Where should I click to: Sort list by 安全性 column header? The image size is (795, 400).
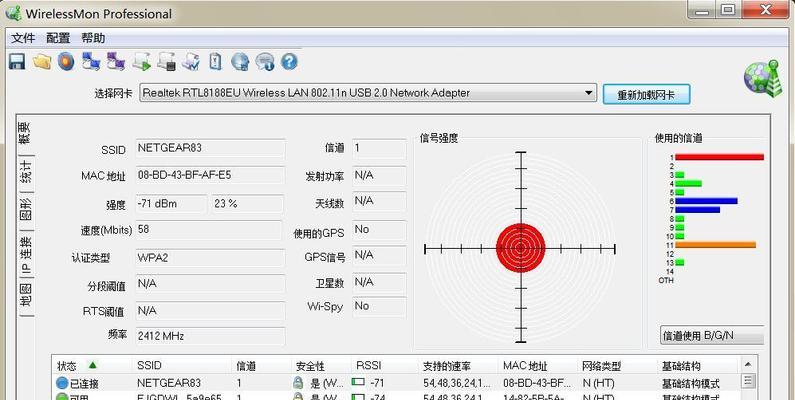click(x=321, y=366)
